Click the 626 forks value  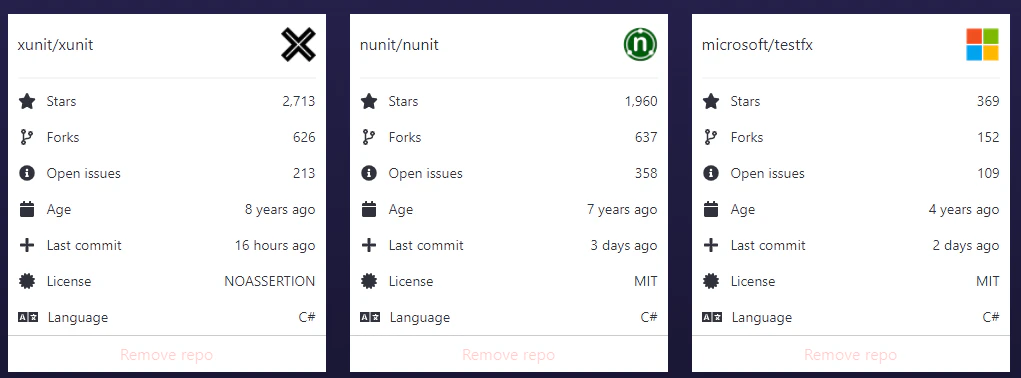pyautogui.click(x=304, y=137)
